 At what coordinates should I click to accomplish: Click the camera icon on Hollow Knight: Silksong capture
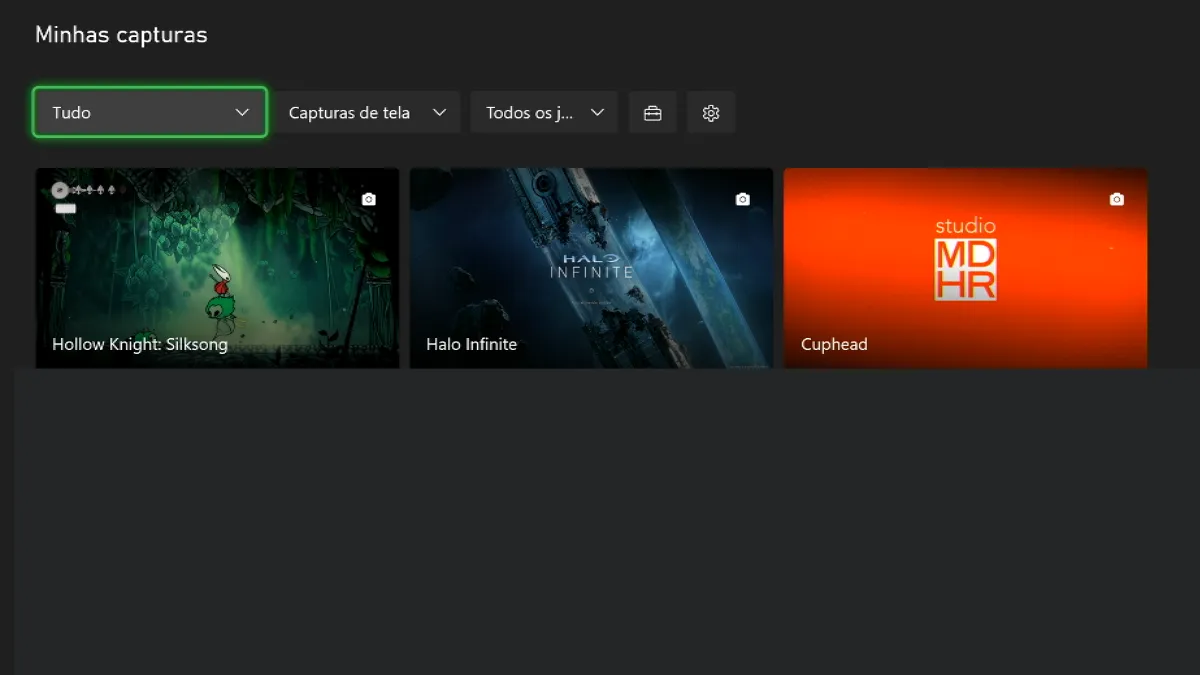(x=369, y=199)
